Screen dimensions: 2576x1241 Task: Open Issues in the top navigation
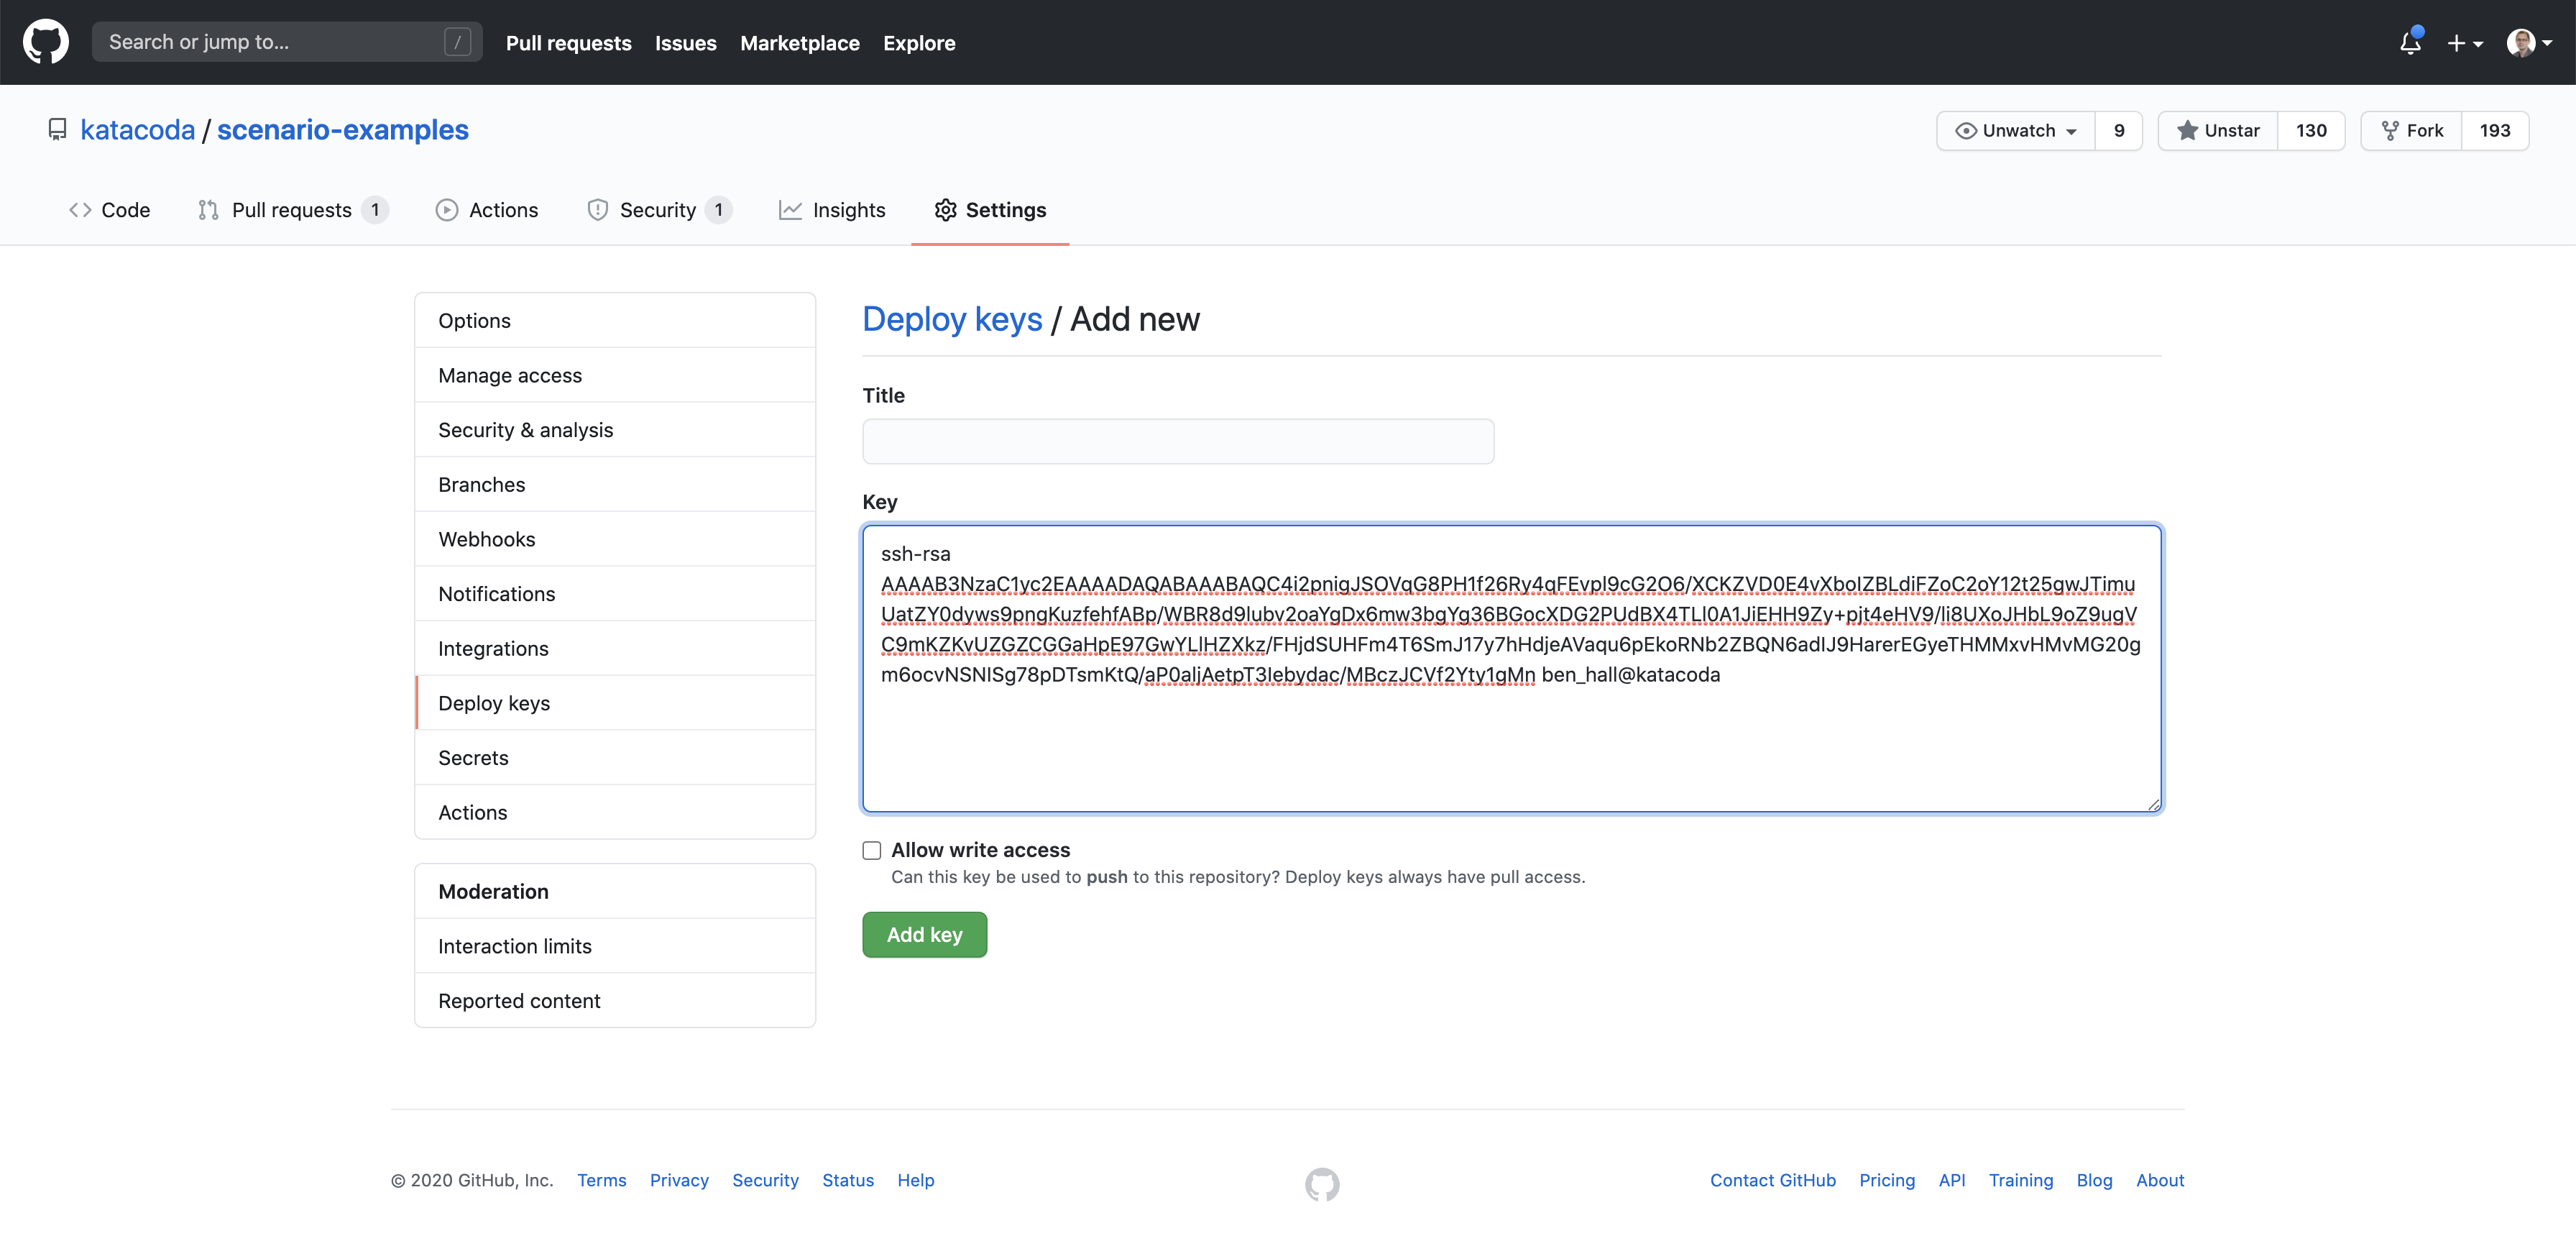coord(686,43)
